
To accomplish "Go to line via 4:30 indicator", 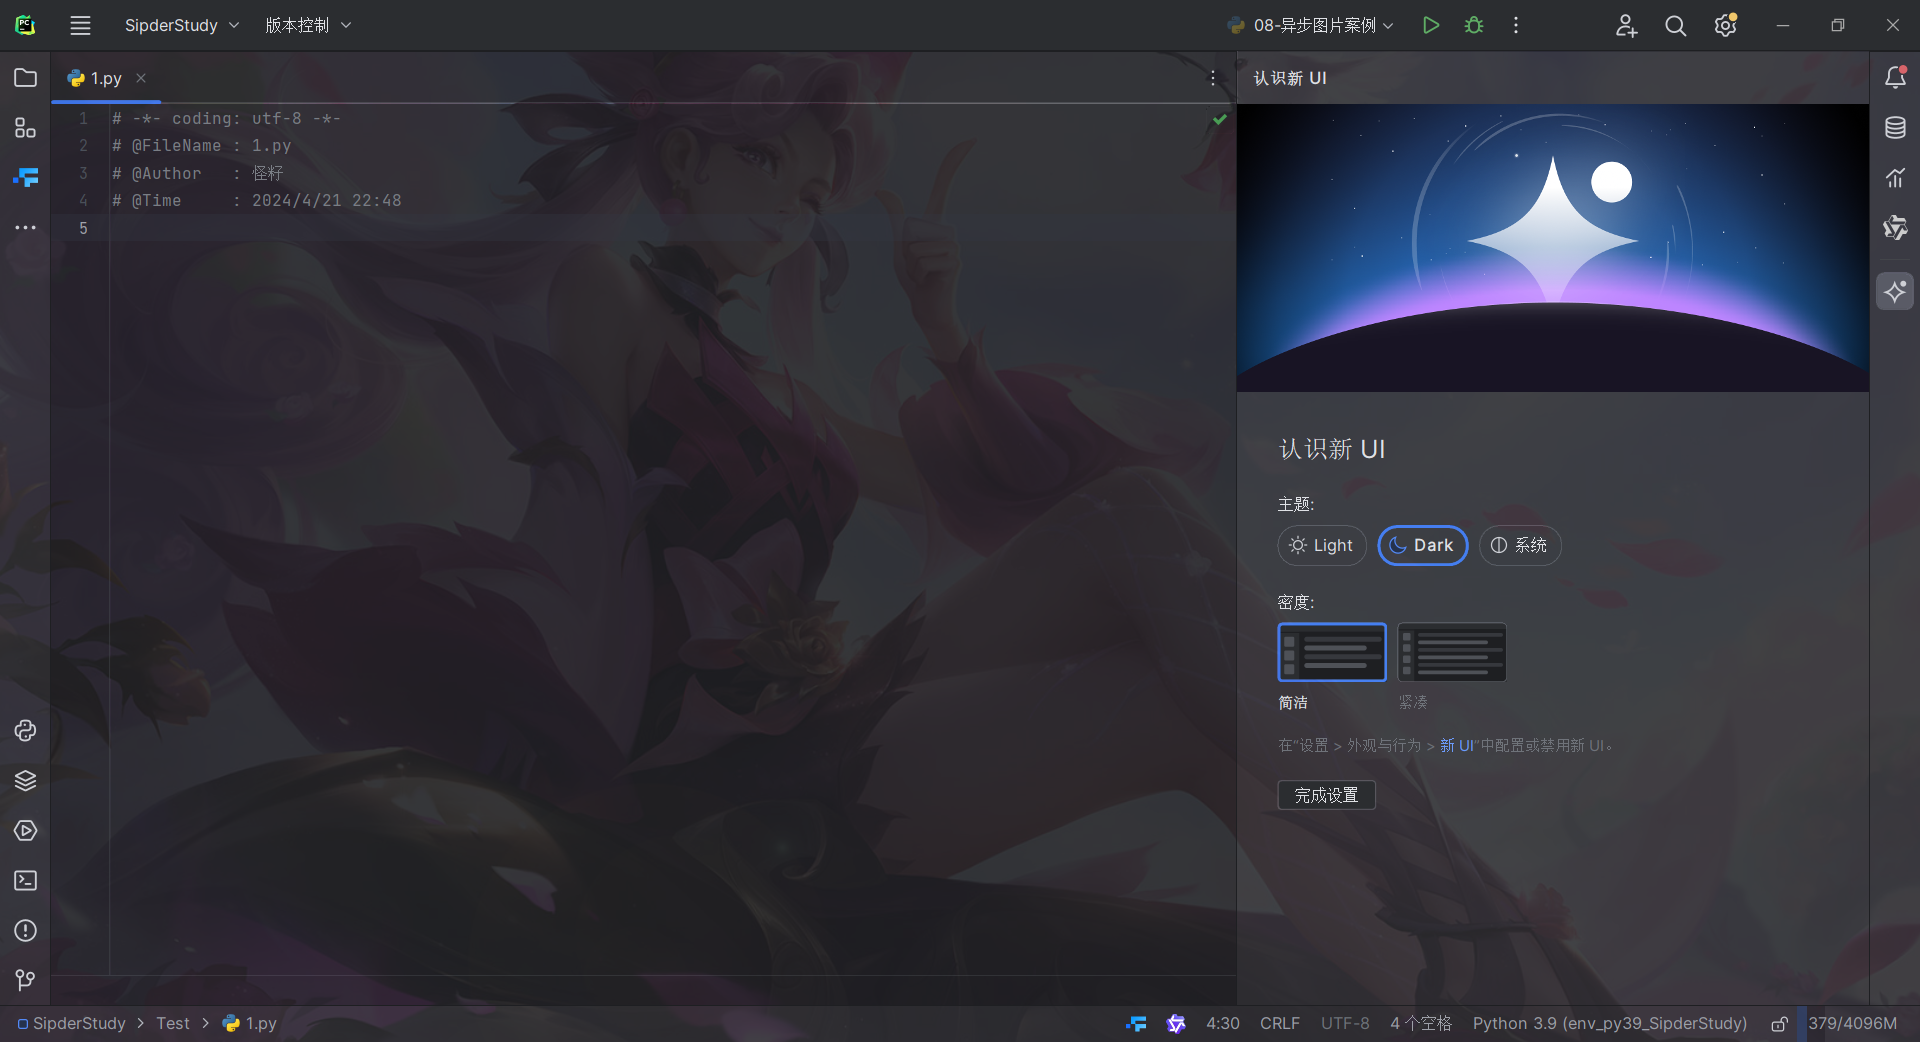I will (x=1222, y=1023).
